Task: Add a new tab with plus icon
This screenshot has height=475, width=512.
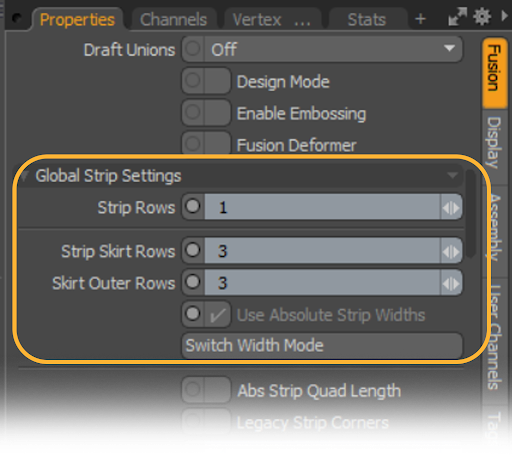Action: pos(420,19)
